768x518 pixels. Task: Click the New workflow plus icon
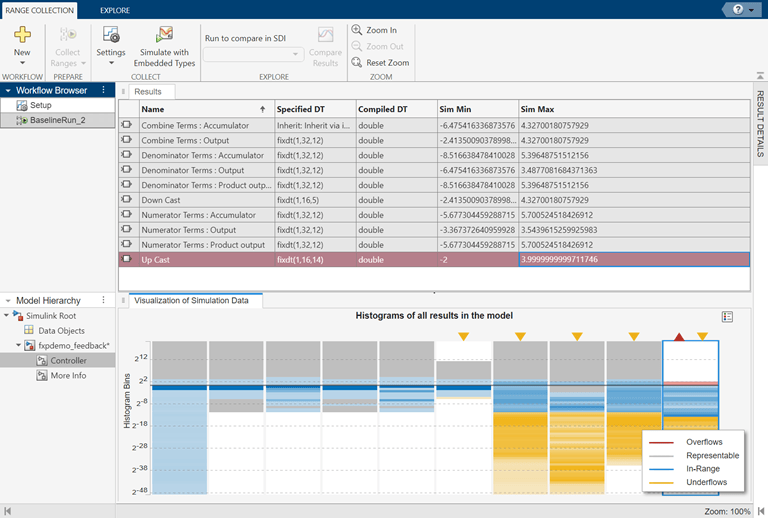[x=22, y=34]
